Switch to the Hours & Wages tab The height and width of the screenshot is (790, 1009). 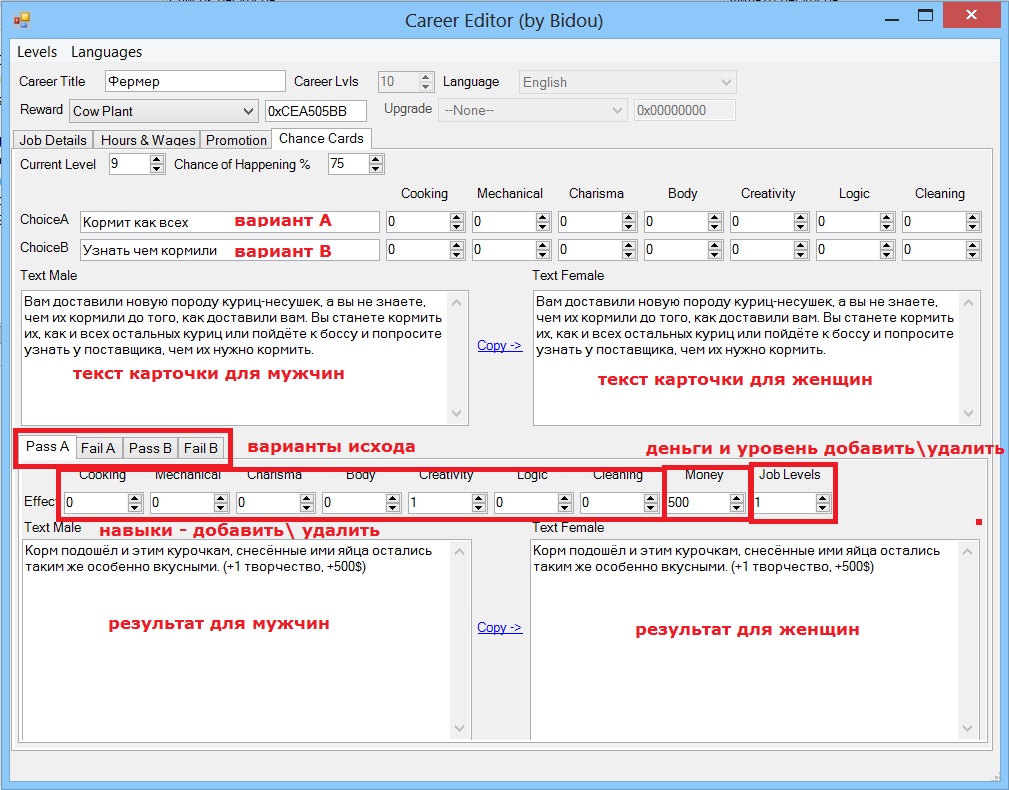point(147,140)
